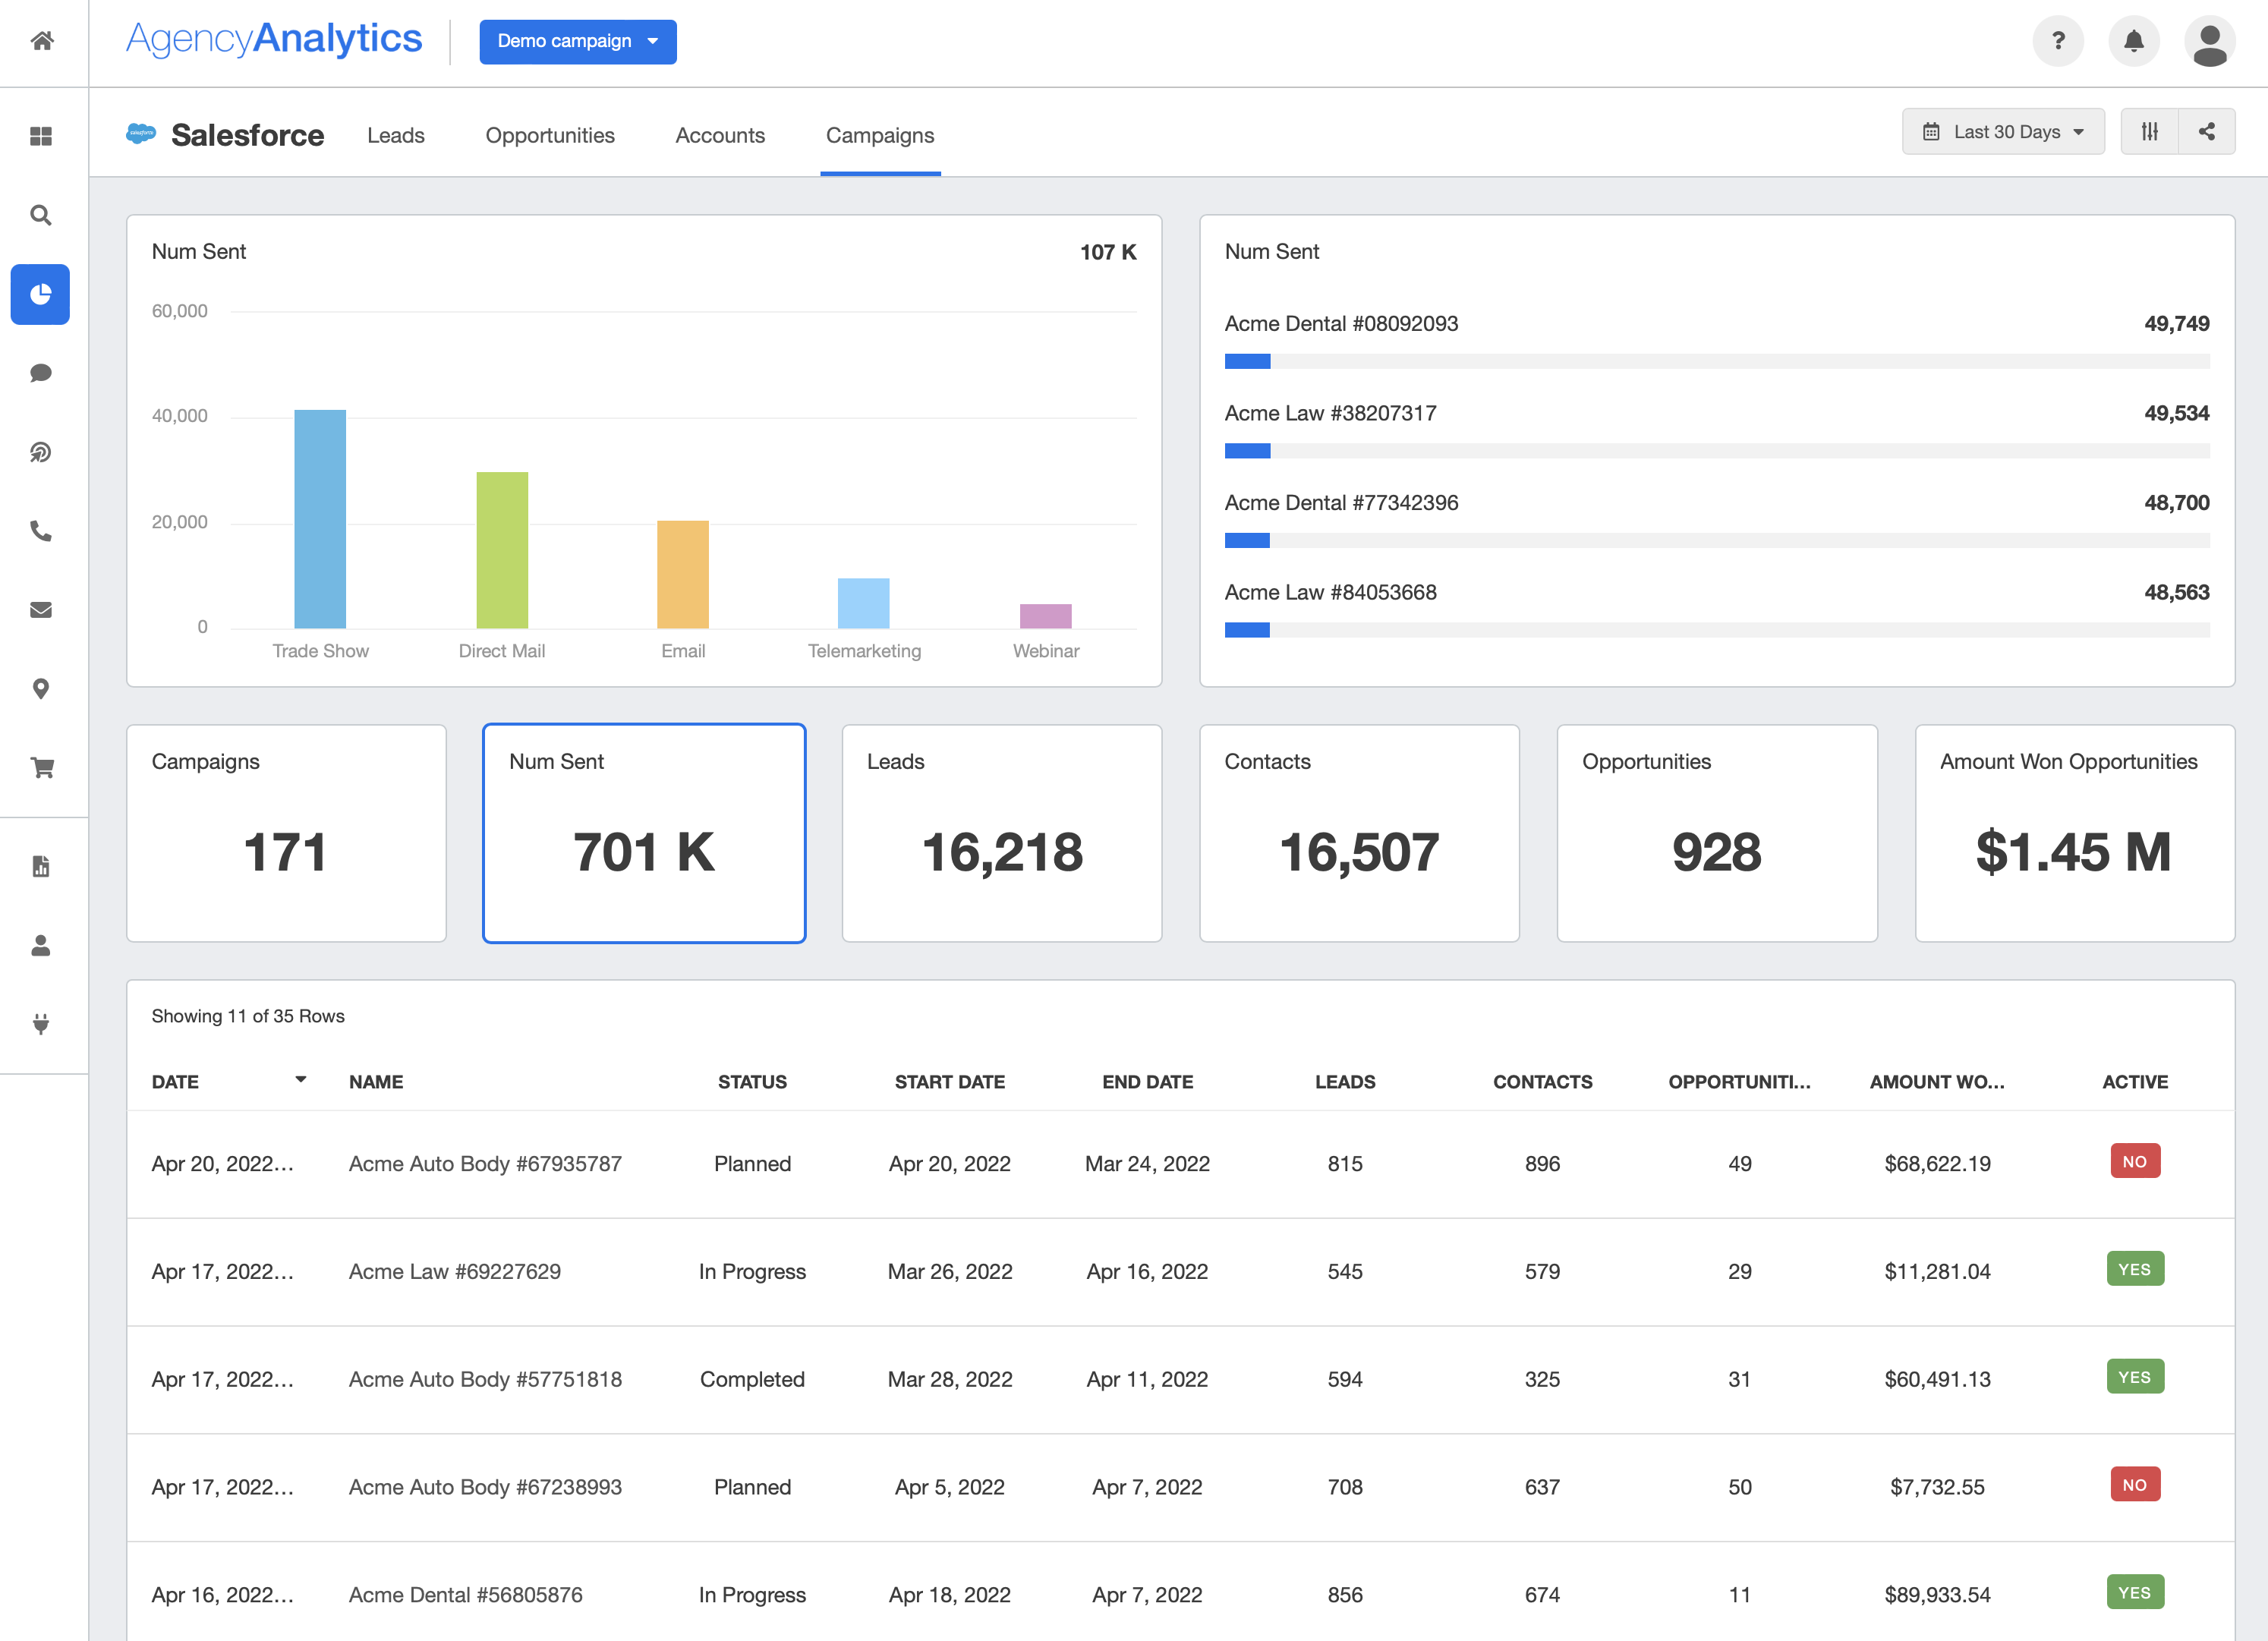Click the Showing 11 of 35 Rows text

tap(248, 1016)
